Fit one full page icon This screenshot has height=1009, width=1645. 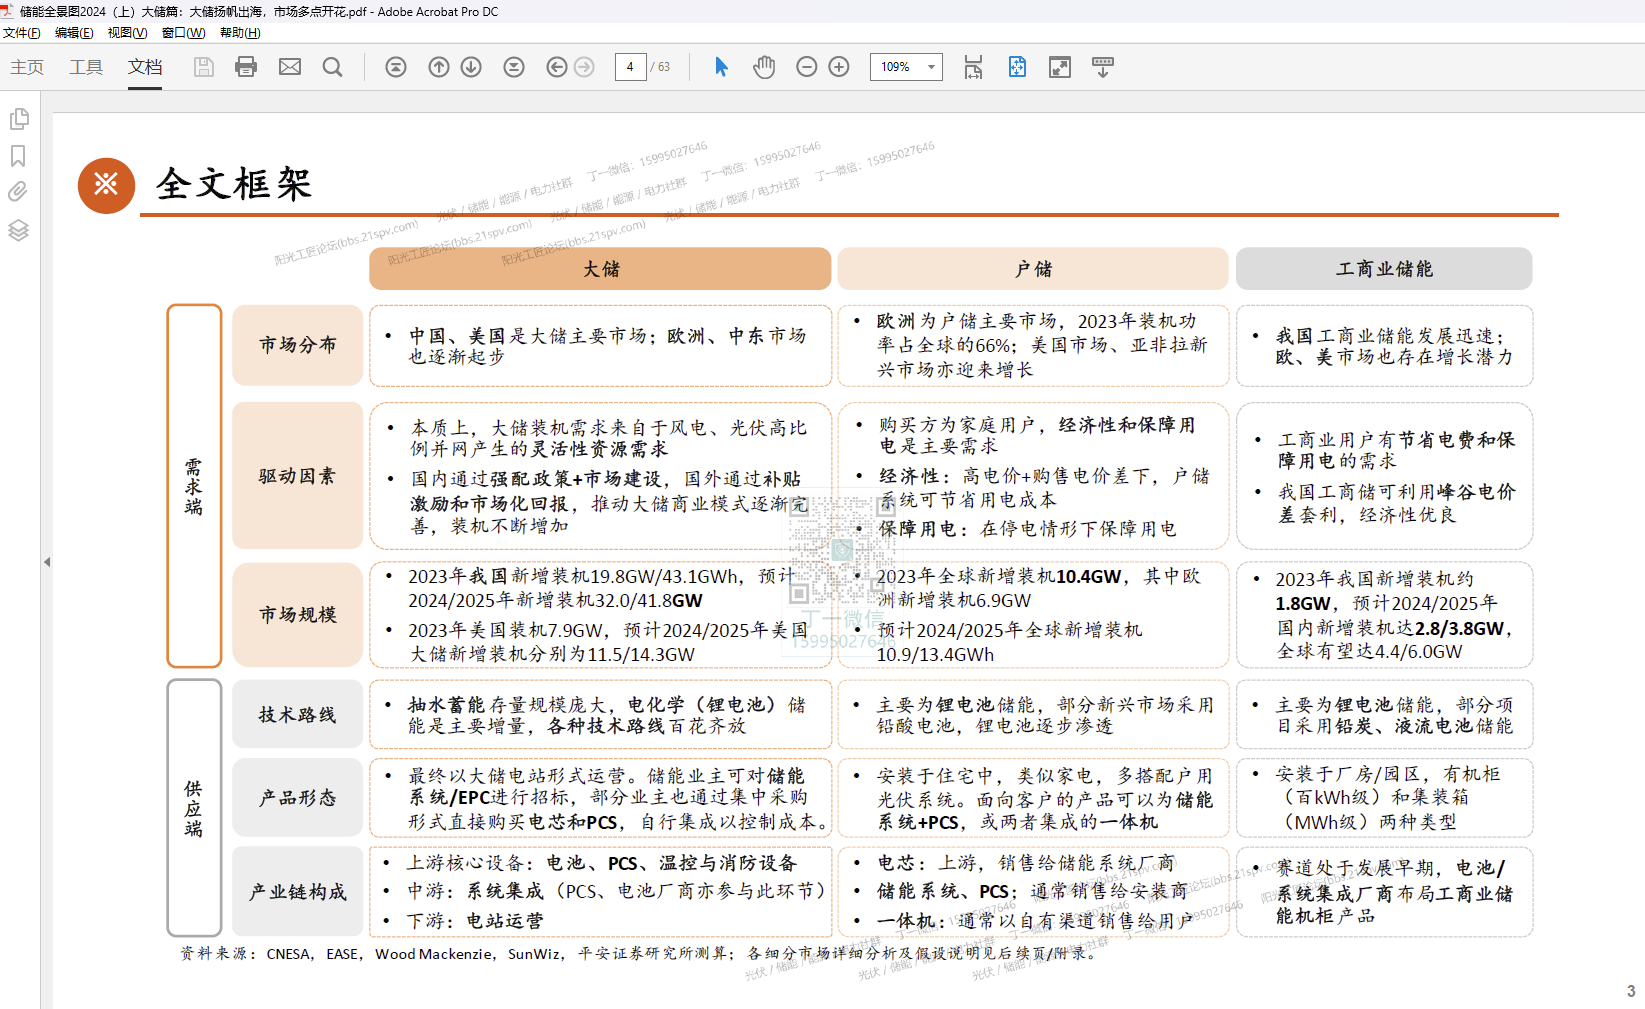coord(1017,67)
